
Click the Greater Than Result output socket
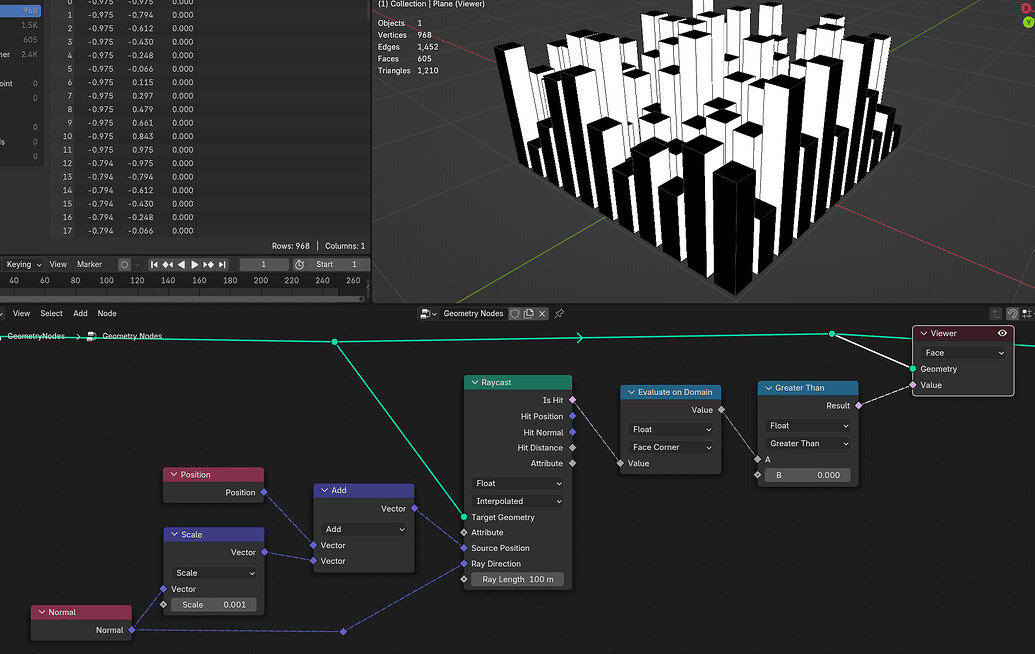pyautogui.click(x=859, y=406)
